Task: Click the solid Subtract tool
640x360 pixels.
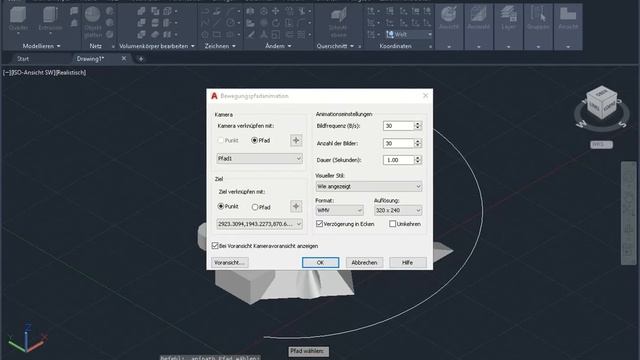Action: pos(141,23)
